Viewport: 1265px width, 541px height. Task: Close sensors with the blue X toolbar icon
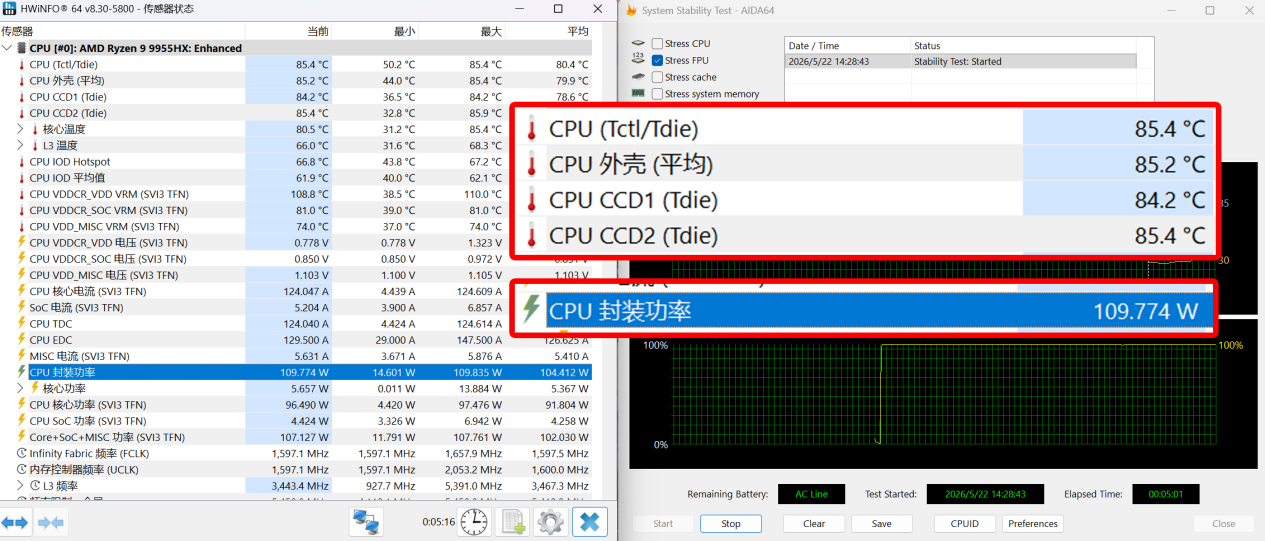click(x=589, y=522)
